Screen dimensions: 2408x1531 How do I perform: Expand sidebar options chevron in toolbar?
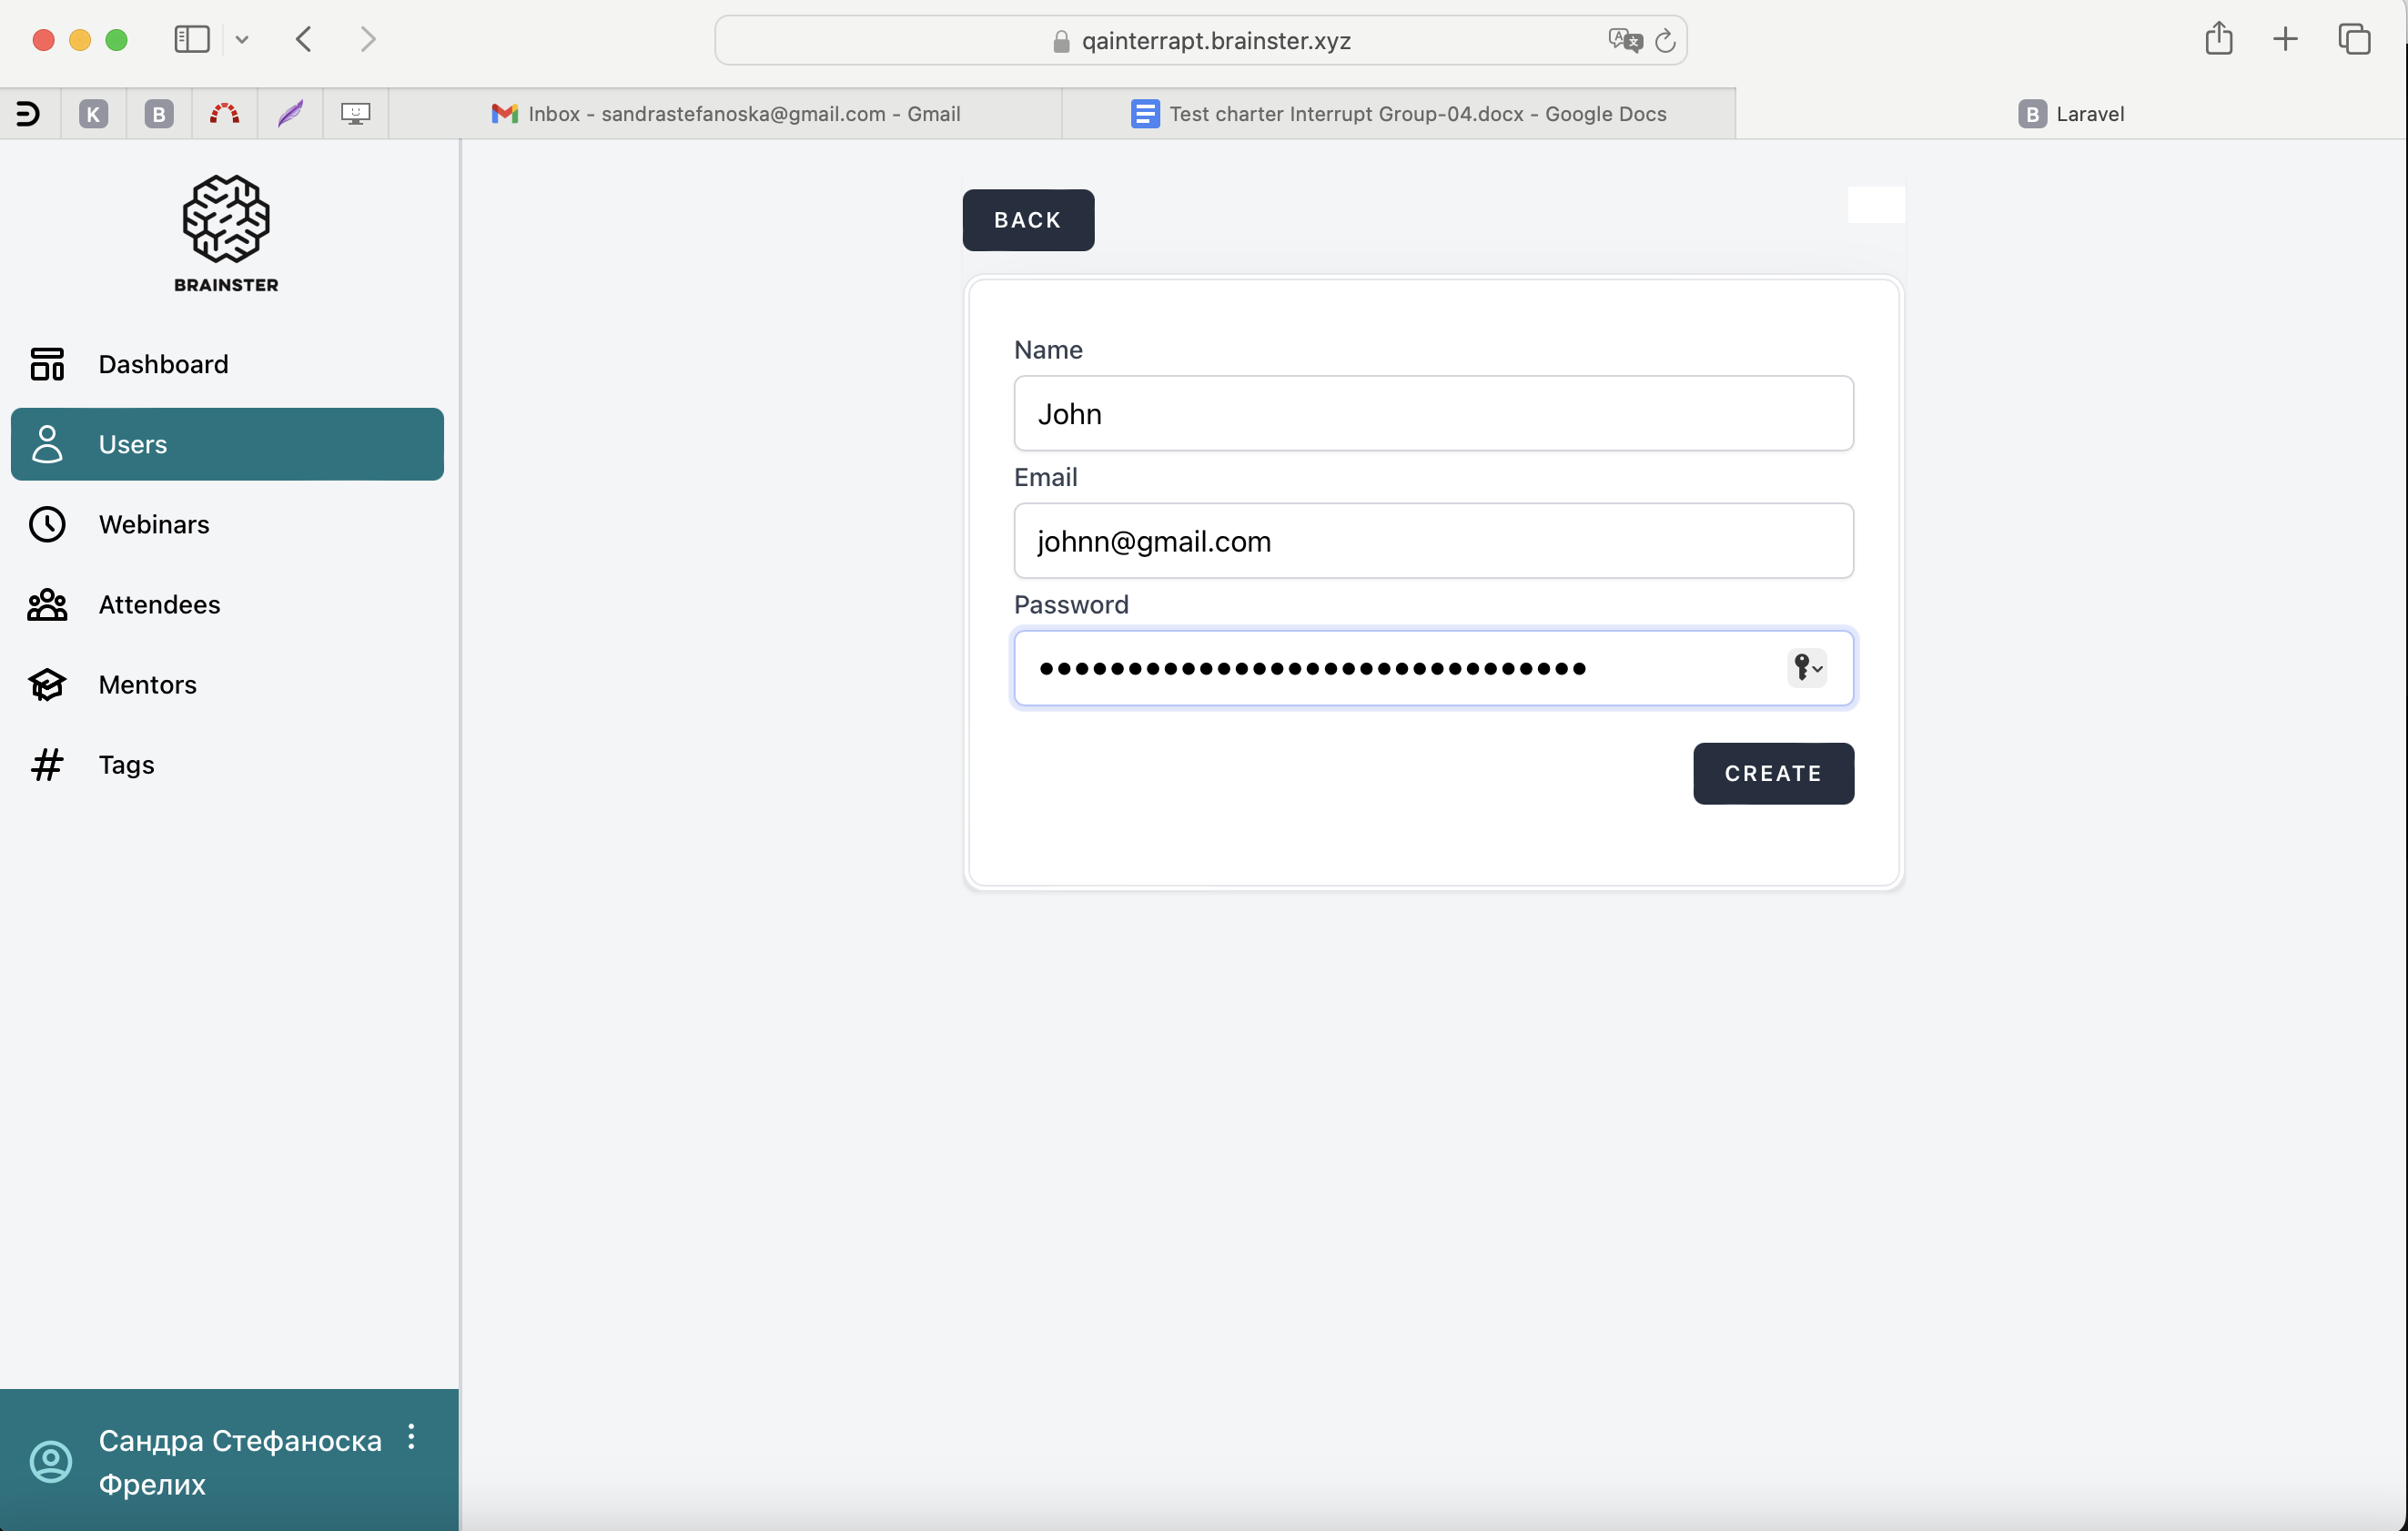coord(242,40)
